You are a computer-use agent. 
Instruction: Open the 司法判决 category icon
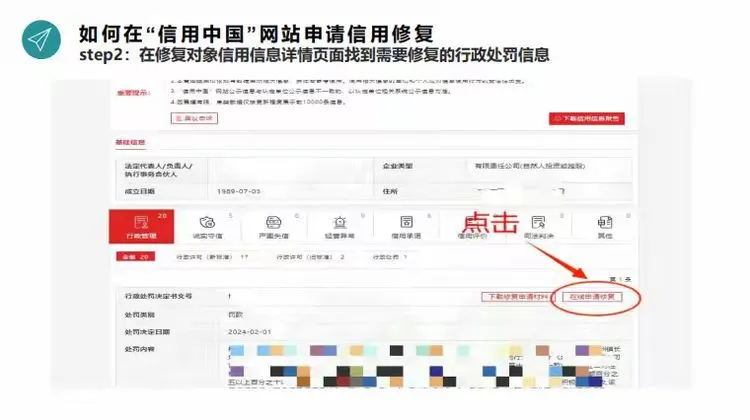pos(538,222)
